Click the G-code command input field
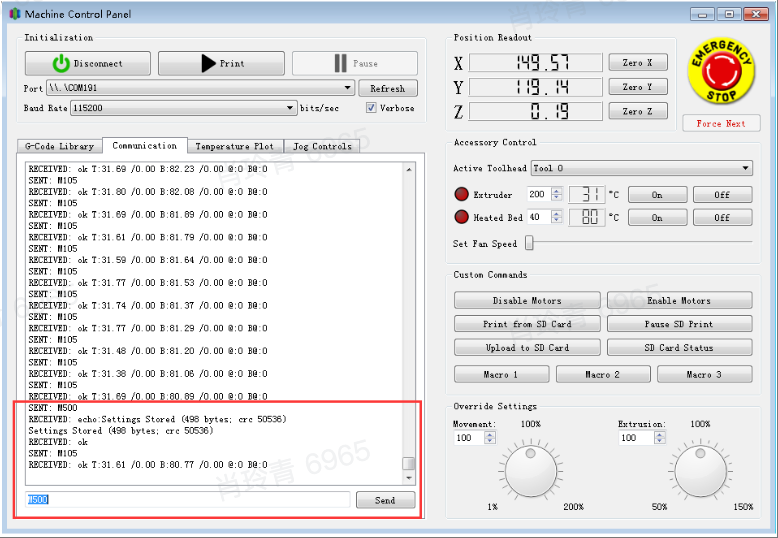778x538 pixels. [187, 500]
